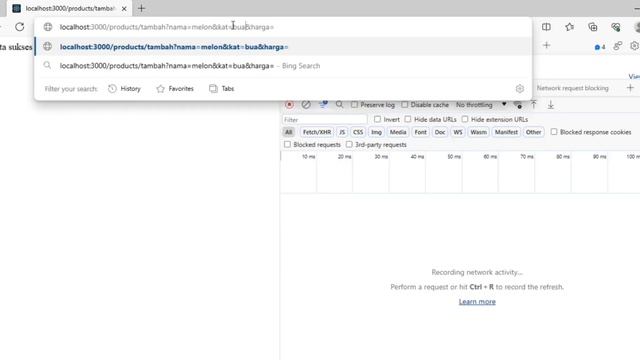Select the Doc request filter
This screenshot has width=640, height=360.
(x=440, y=132)
